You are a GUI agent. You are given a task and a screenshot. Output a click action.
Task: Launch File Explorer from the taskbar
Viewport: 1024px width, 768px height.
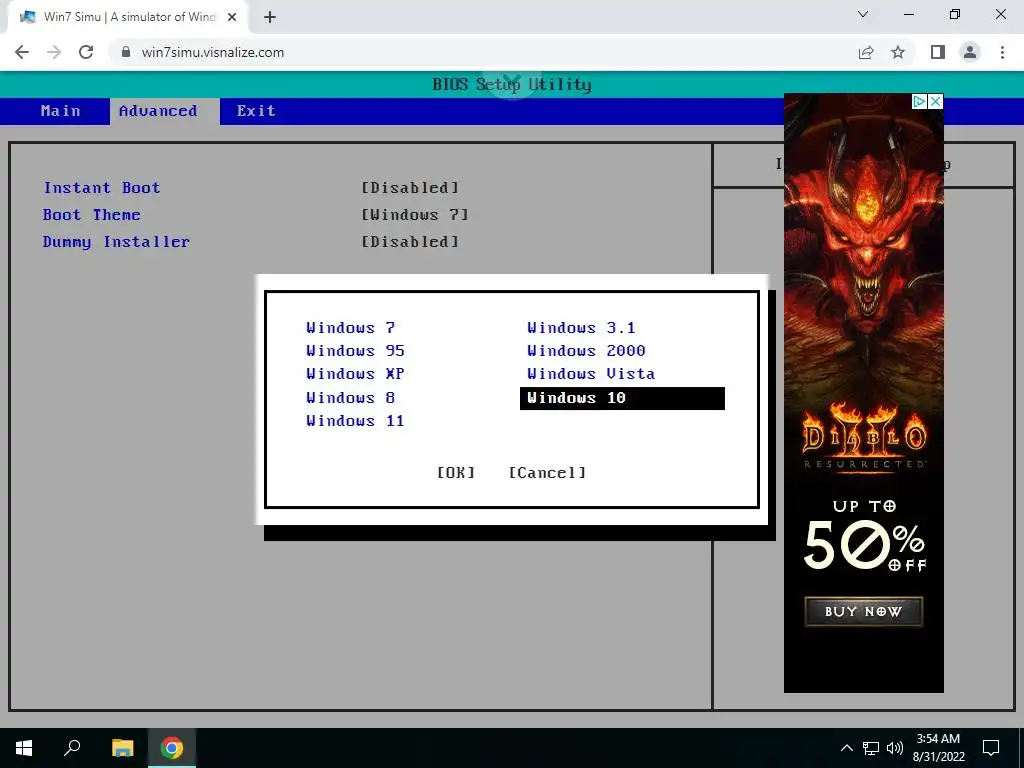122,748
